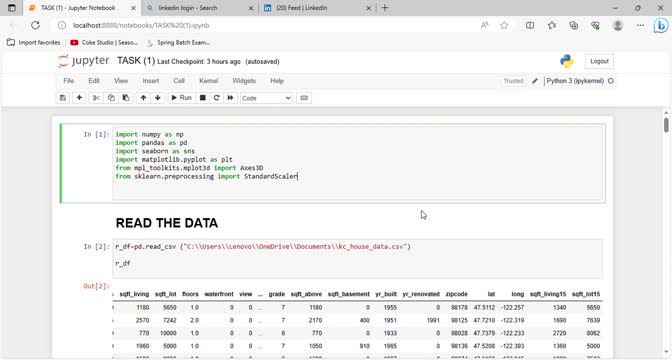Open the Insert menu
The image size is (672, 360).
(150, 81)
